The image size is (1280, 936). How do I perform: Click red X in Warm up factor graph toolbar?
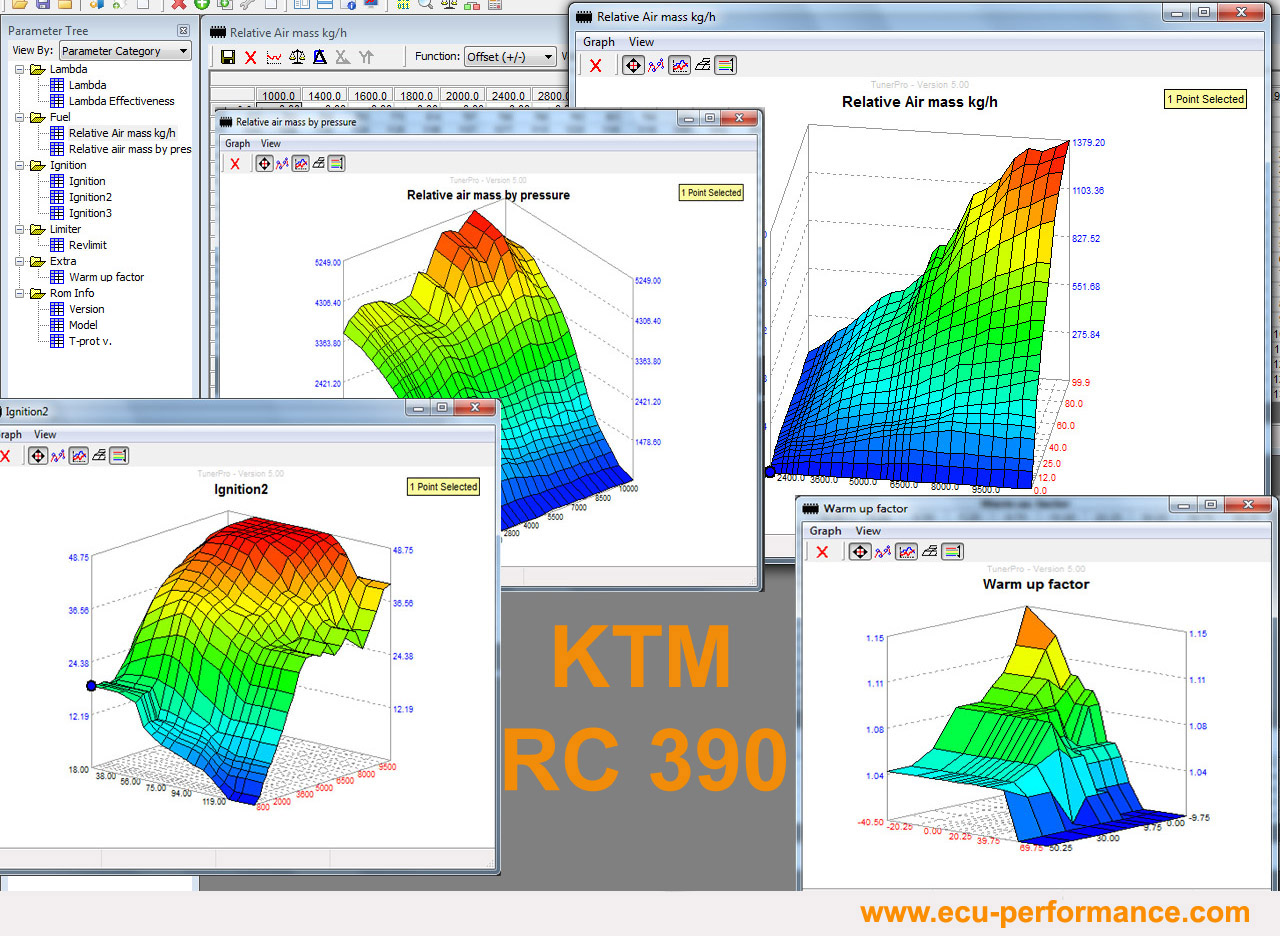(x=822, y=552)
